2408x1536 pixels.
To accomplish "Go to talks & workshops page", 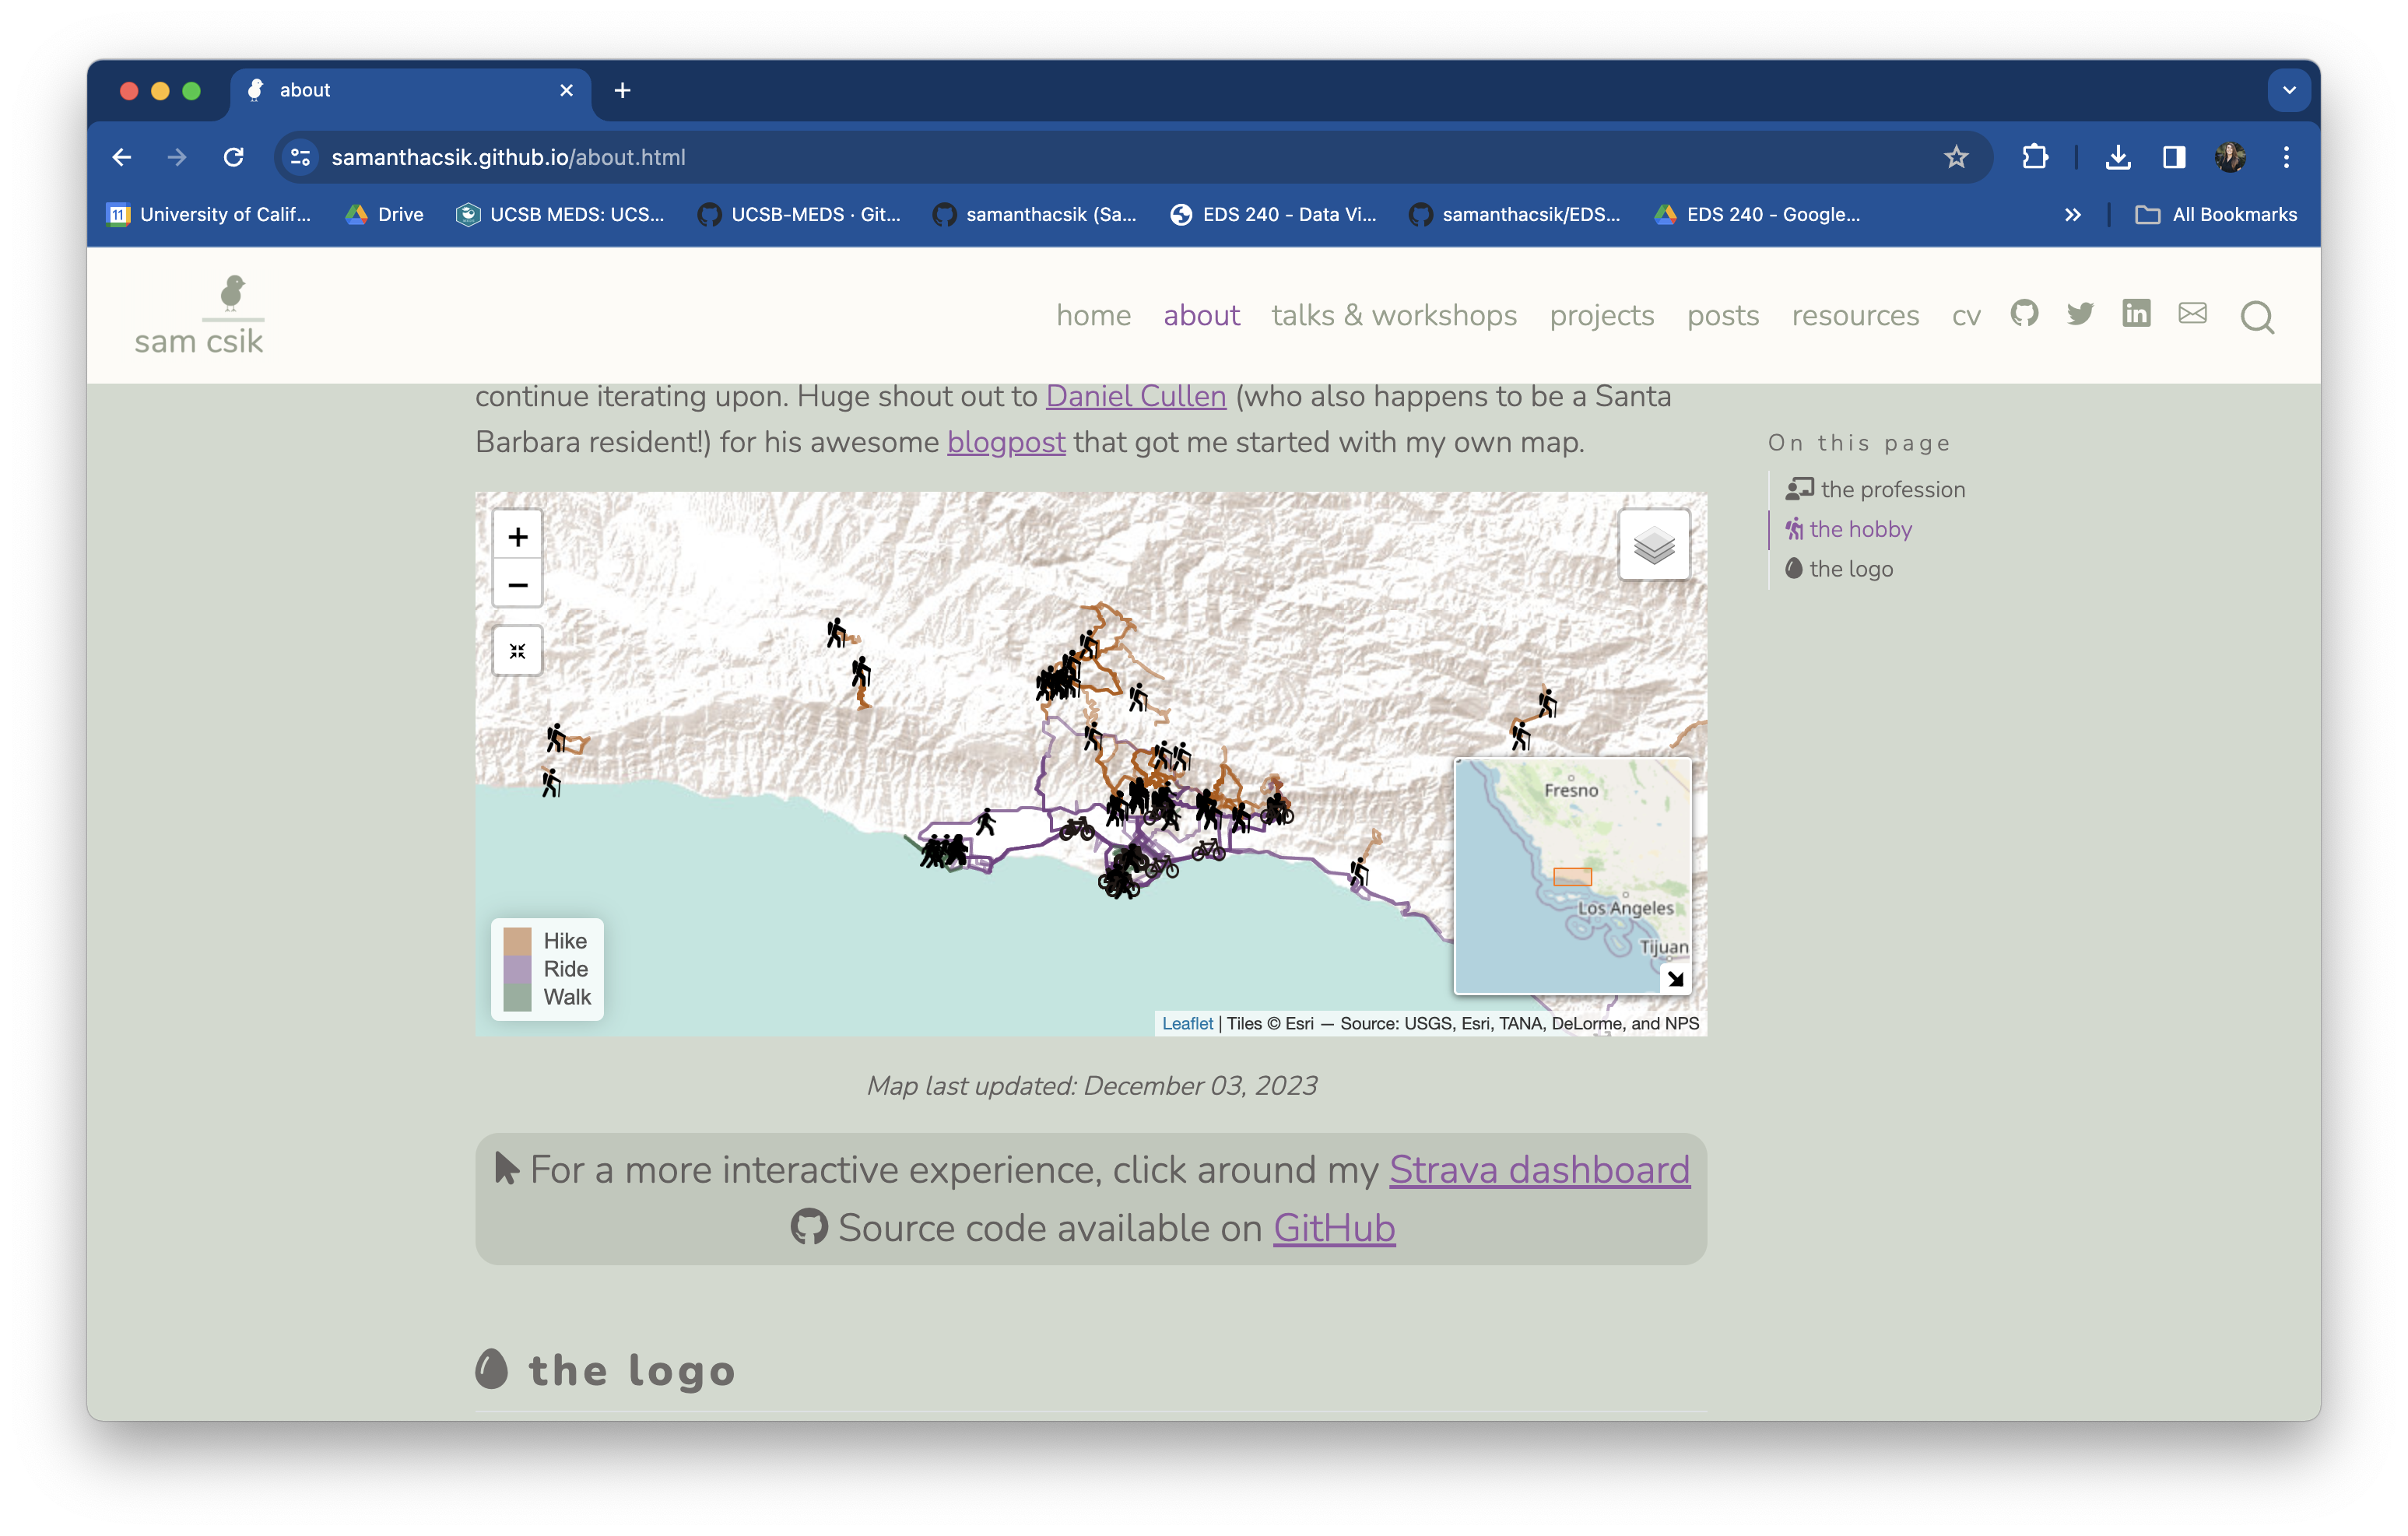I will [1394, 315].
